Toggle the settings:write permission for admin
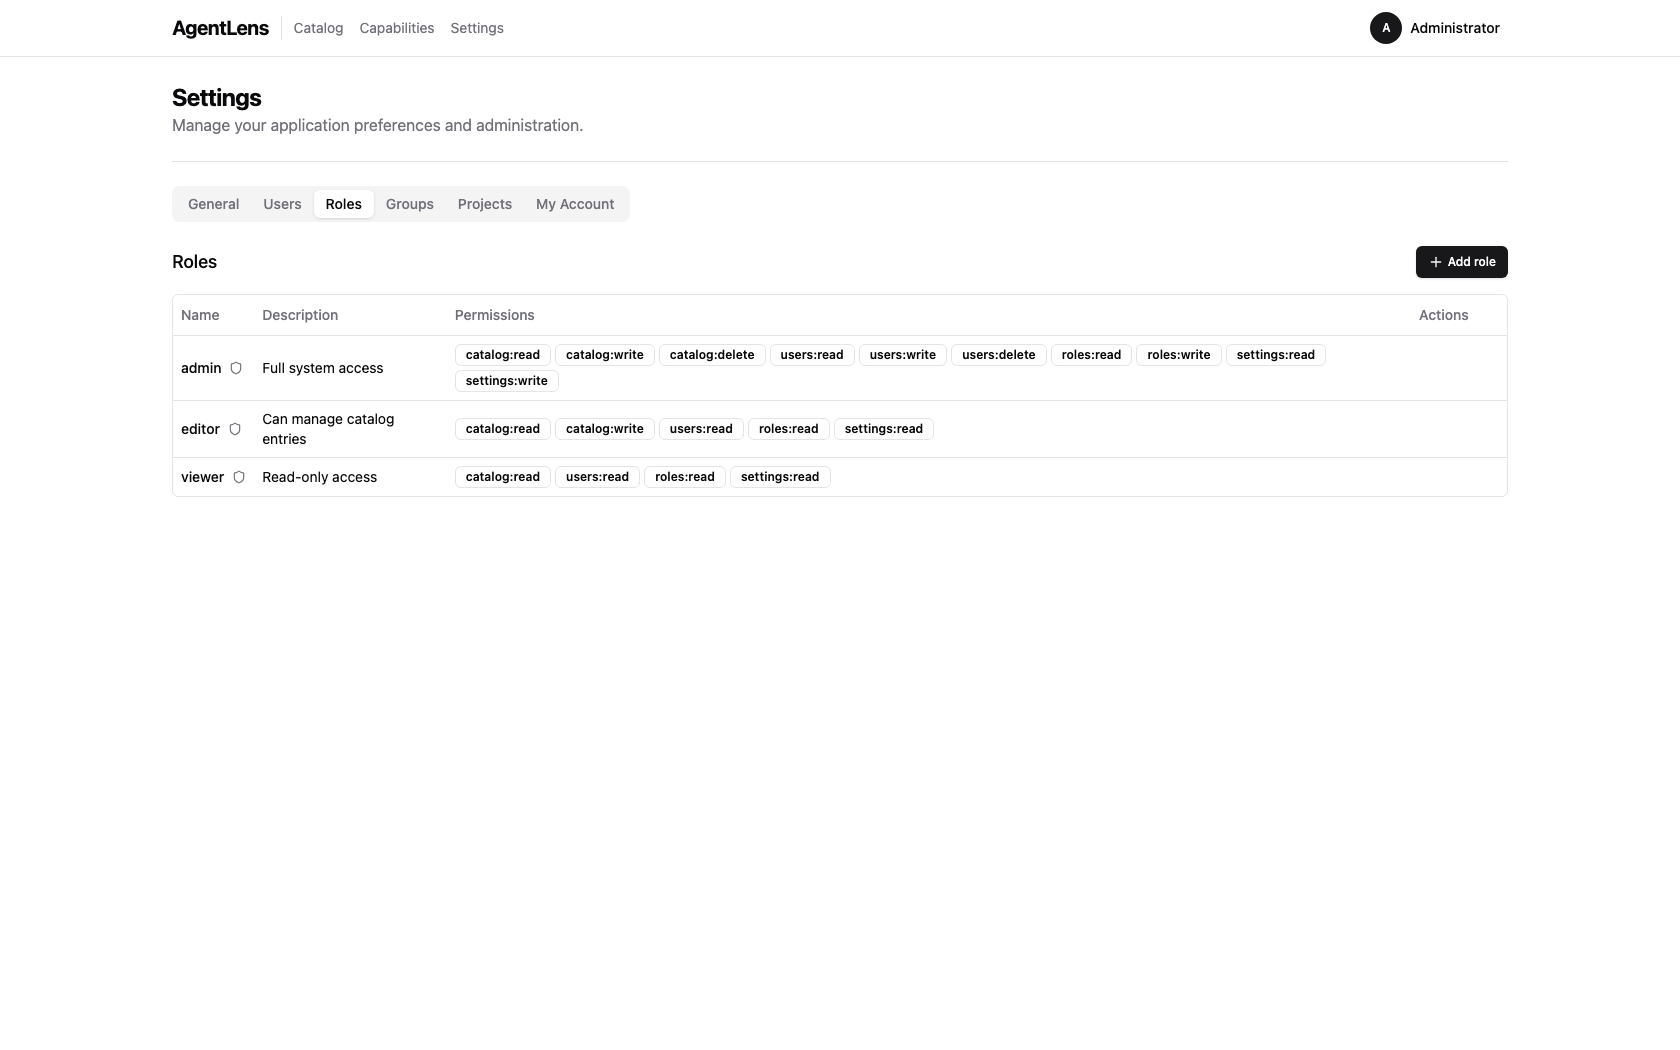1680x1050 pixels. tap(506, 380)
